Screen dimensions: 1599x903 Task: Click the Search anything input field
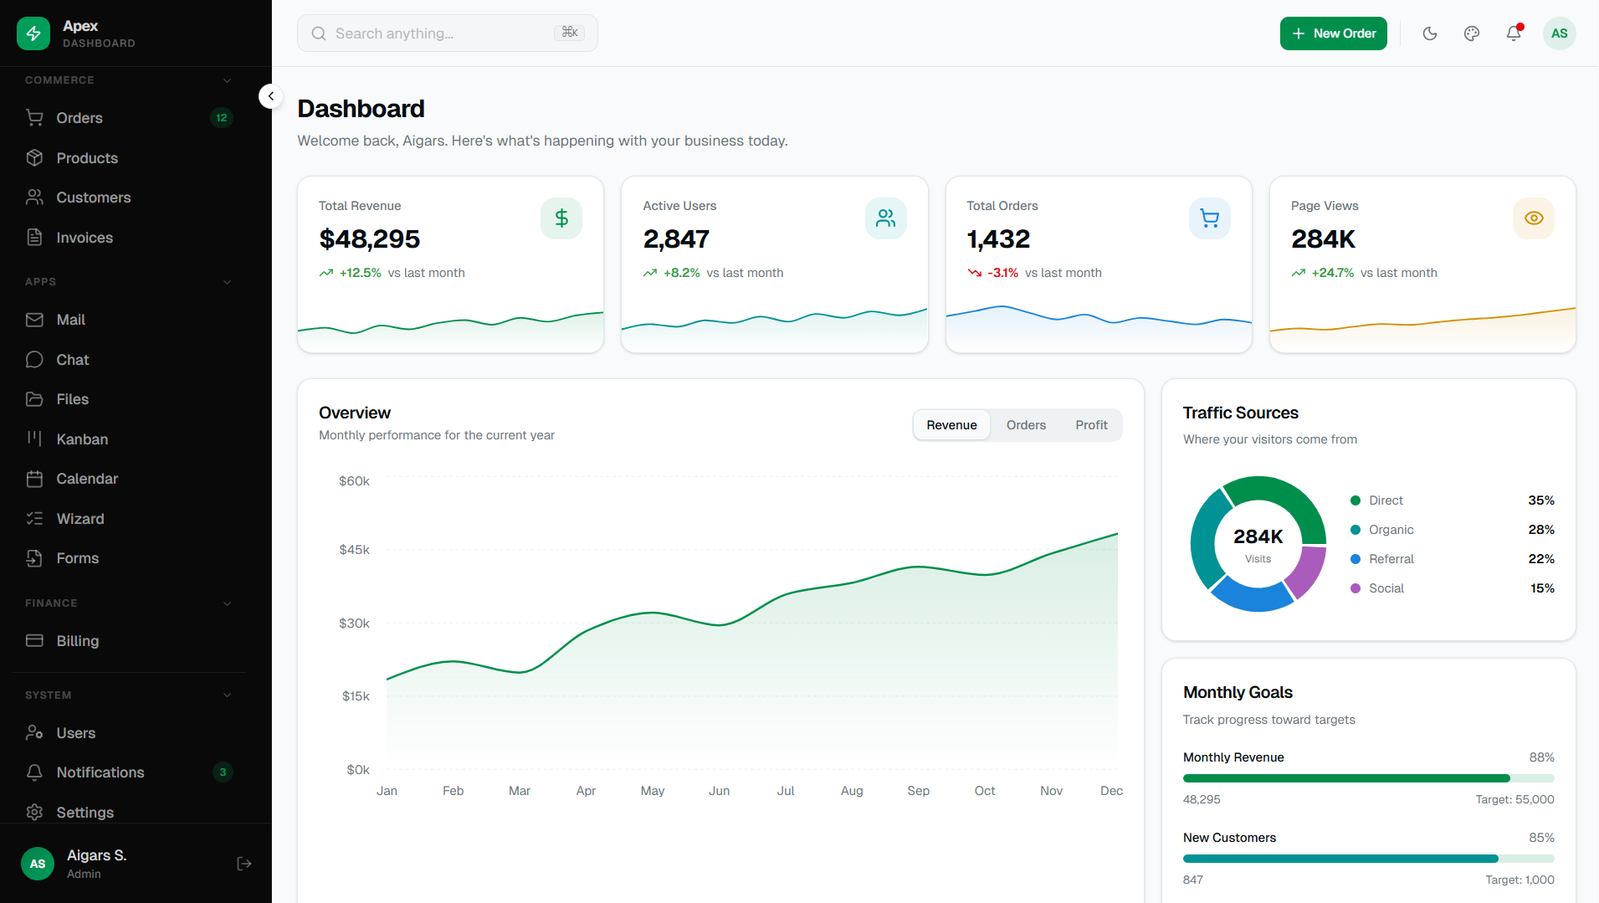coord(447,33)
